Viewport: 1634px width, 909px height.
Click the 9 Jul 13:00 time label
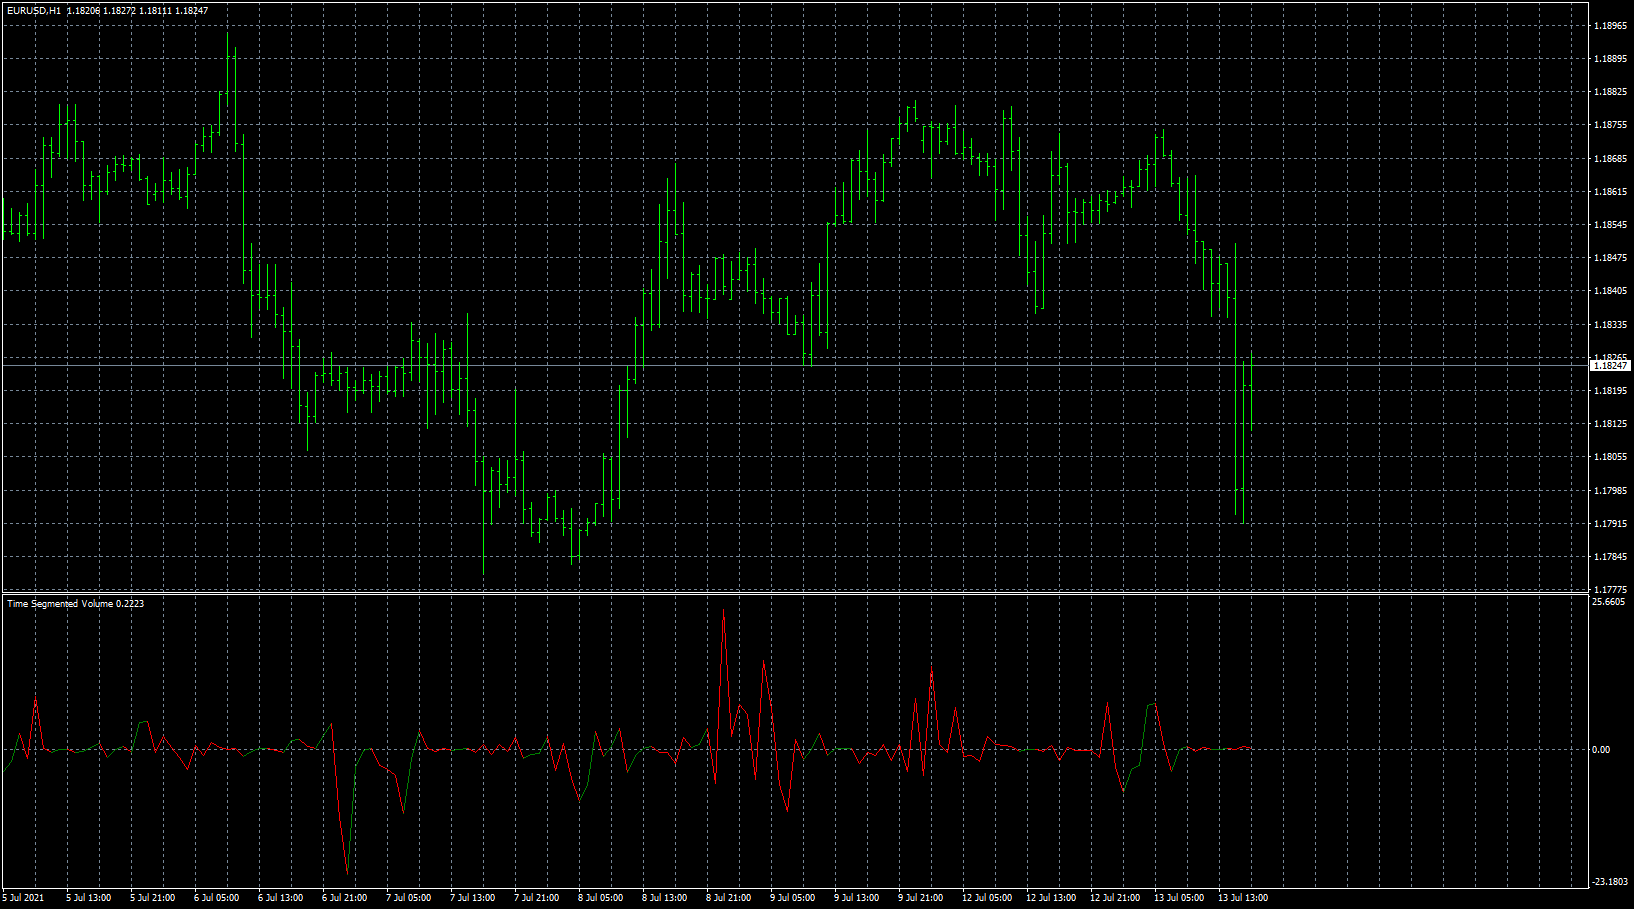857,898
